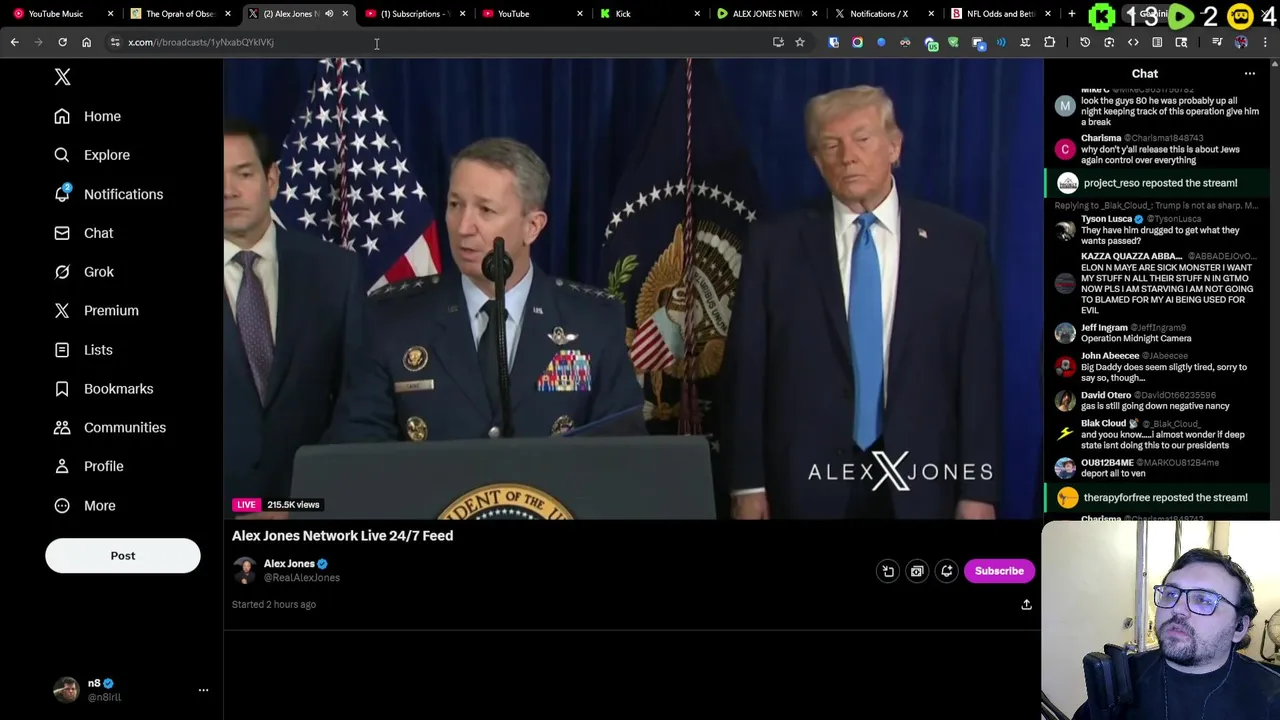The width and height of the screenshot is (1280, 720).
Task: Open the Premium page
Action: tap(96, 311)
